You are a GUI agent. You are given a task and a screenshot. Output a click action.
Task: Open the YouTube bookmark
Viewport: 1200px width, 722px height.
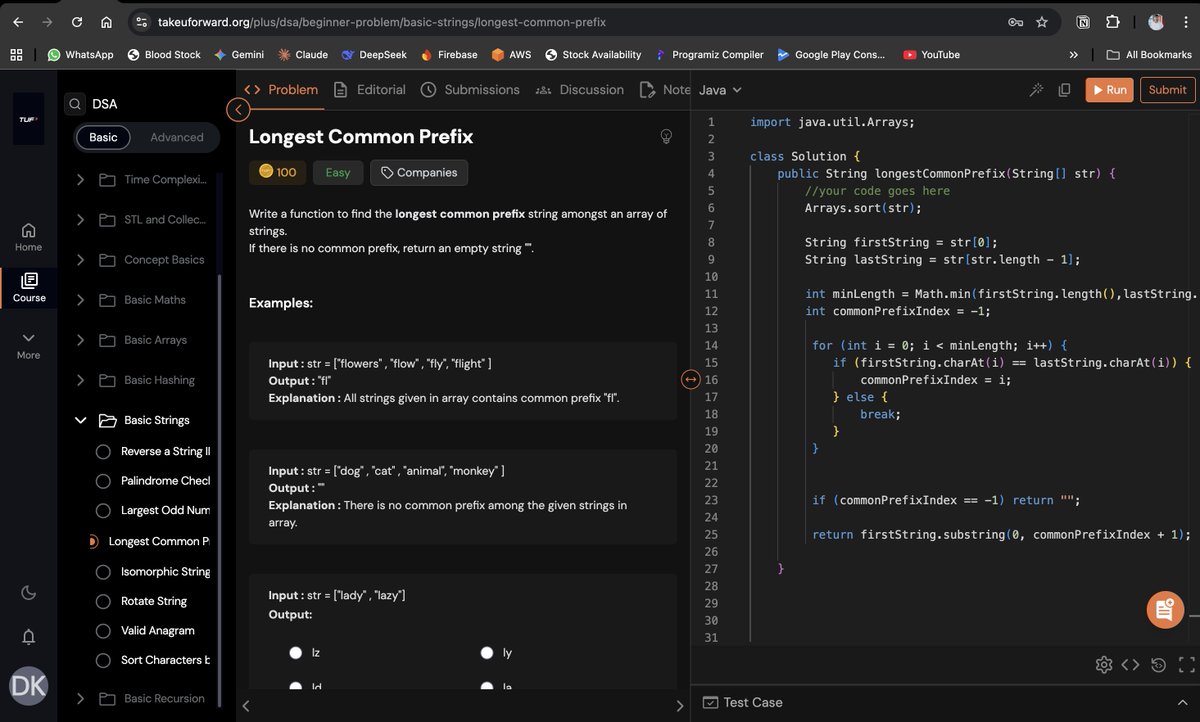point(931,54)
